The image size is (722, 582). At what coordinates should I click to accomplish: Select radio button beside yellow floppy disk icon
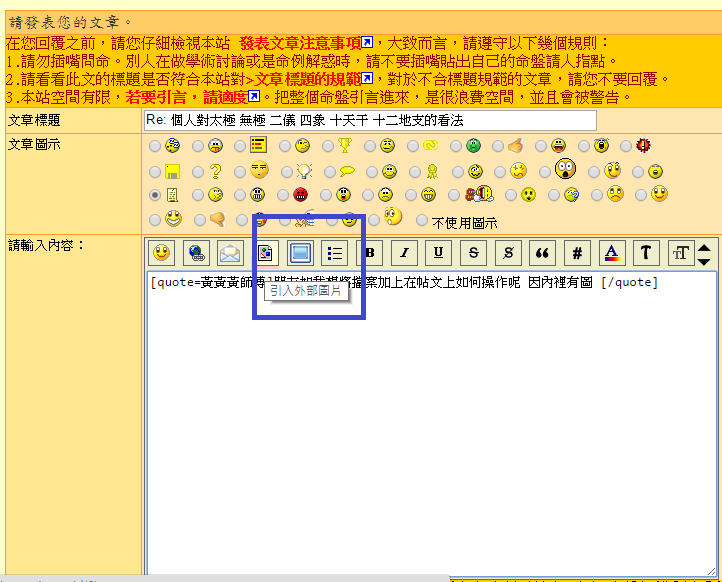click(155, 172)
